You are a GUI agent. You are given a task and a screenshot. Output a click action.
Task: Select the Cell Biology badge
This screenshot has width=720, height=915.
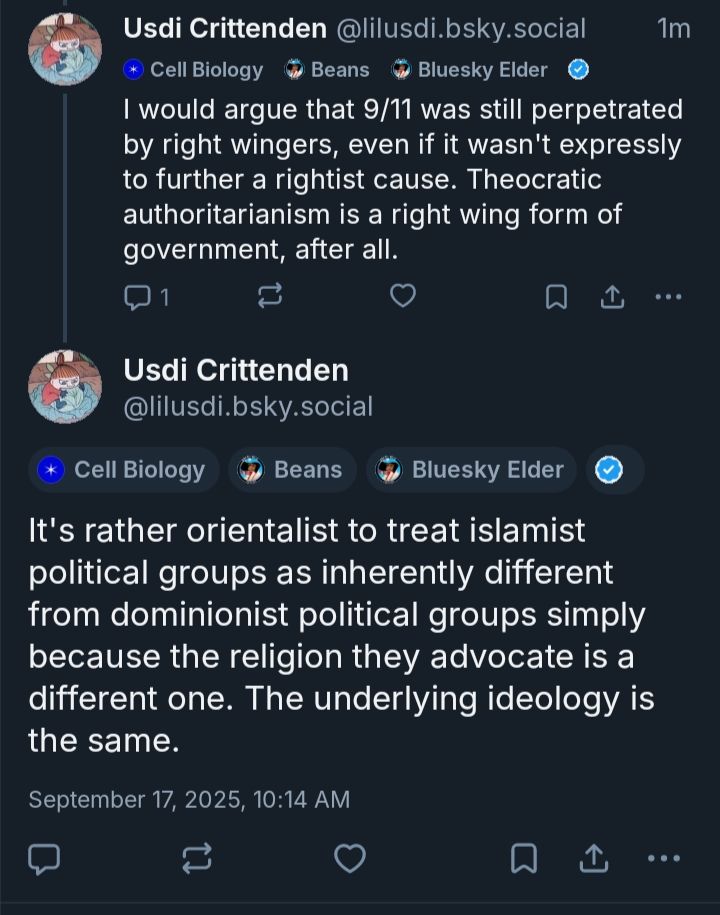pos(123,470)
